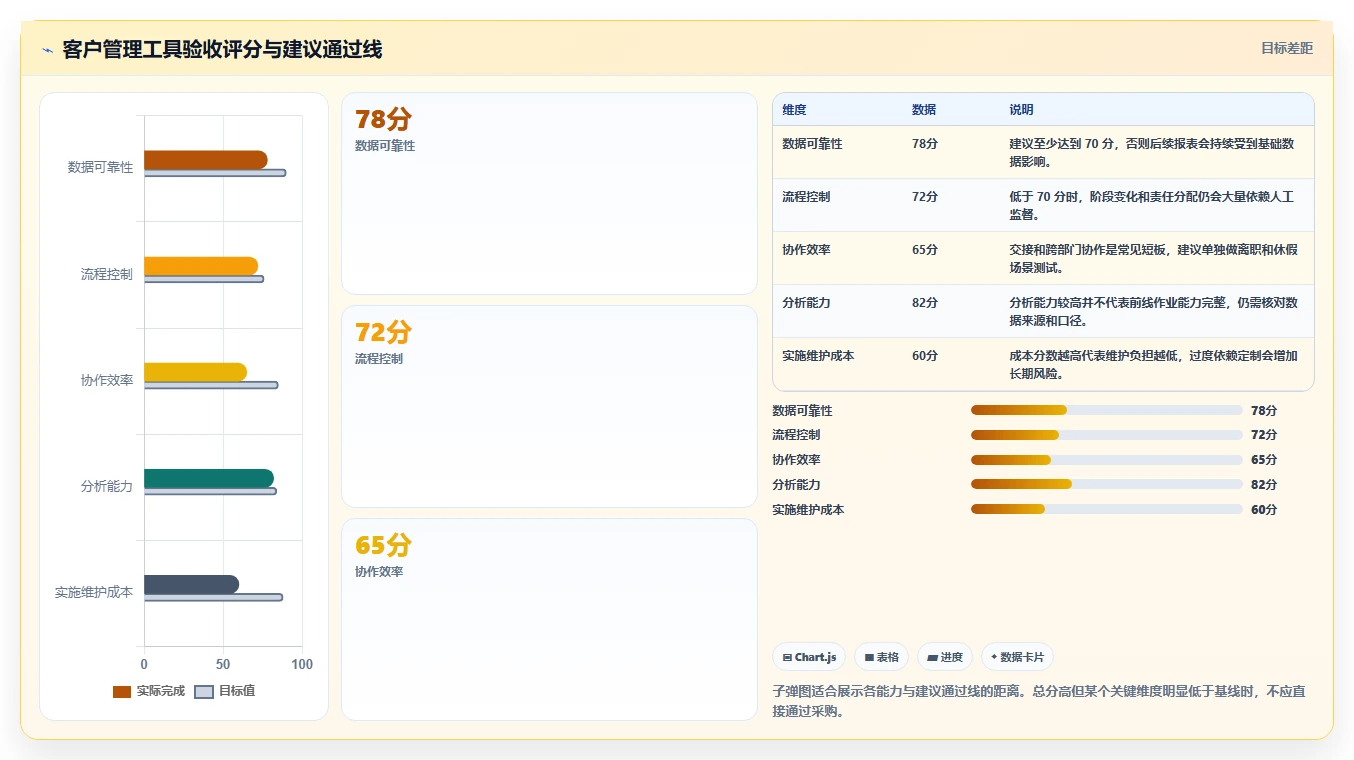Click the 数据可靠性 y-axis label in chart
The height and width of the screenshot is (760, 1354).
point(100,167)
